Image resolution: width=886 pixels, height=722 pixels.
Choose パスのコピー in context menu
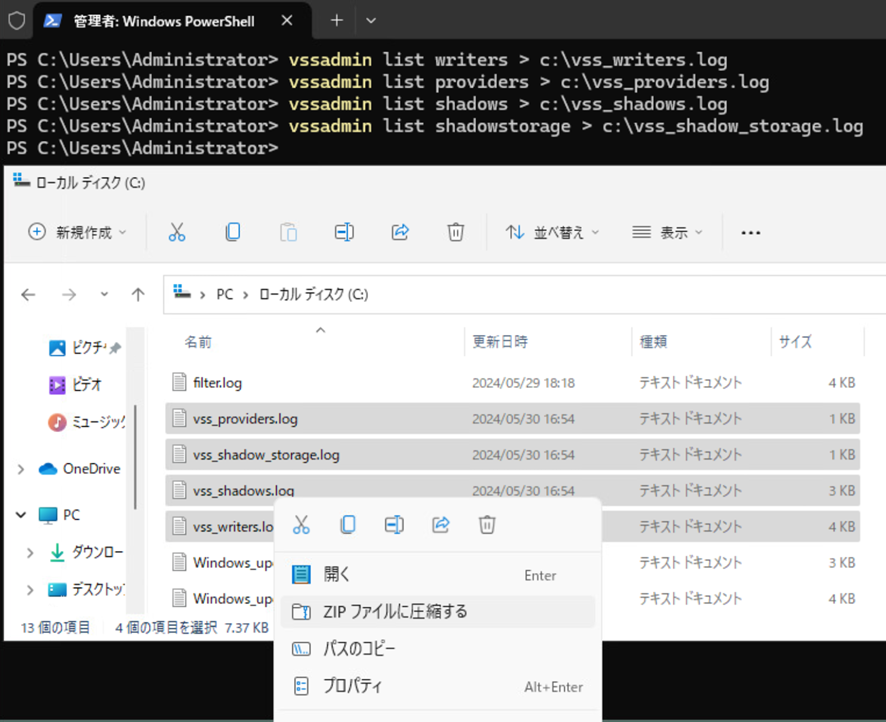[438, 649]
